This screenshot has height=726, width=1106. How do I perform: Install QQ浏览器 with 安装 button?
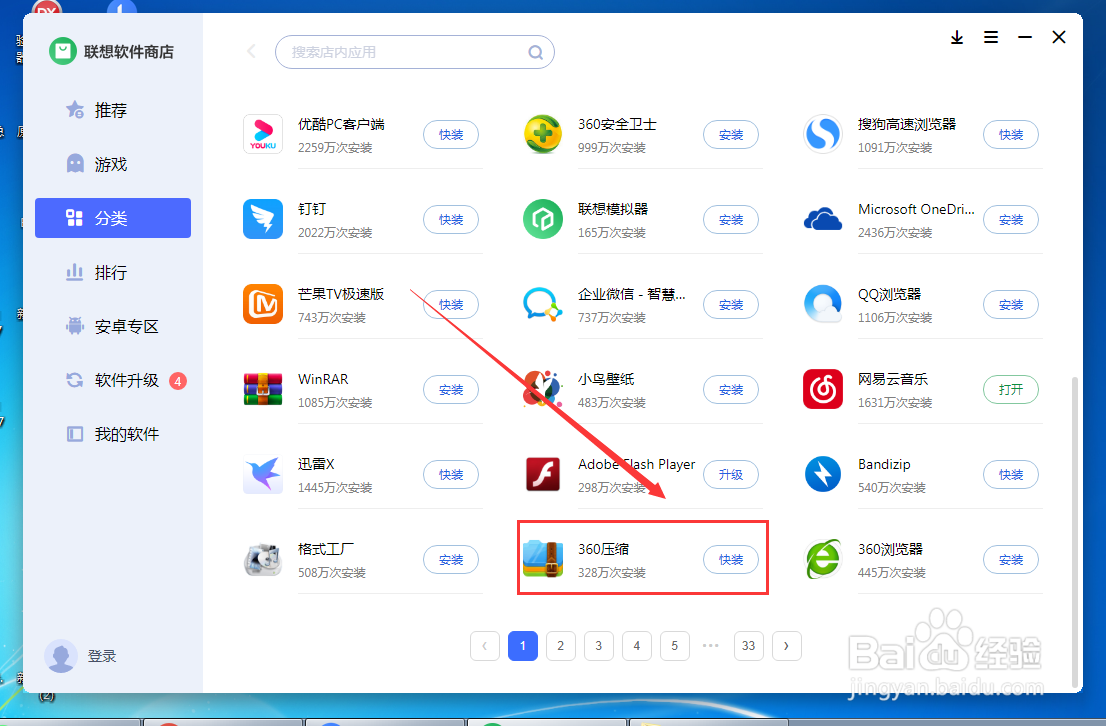(1011, 305)
